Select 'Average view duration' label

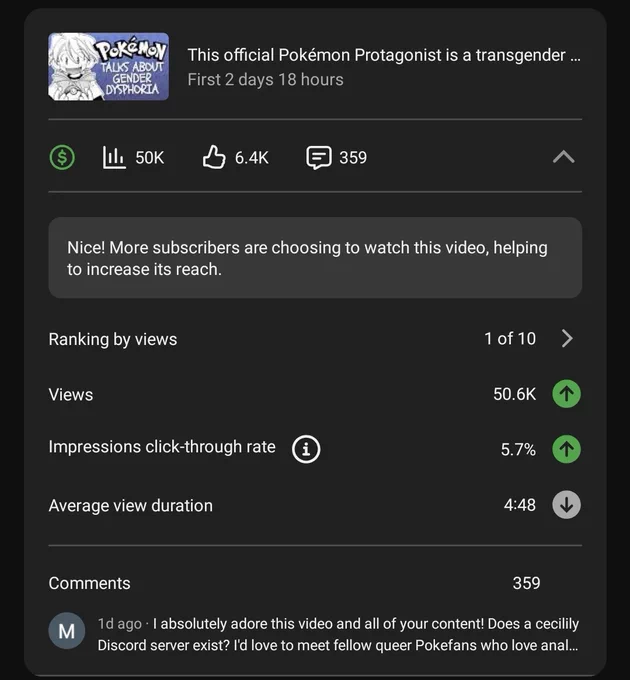point(131,506)
